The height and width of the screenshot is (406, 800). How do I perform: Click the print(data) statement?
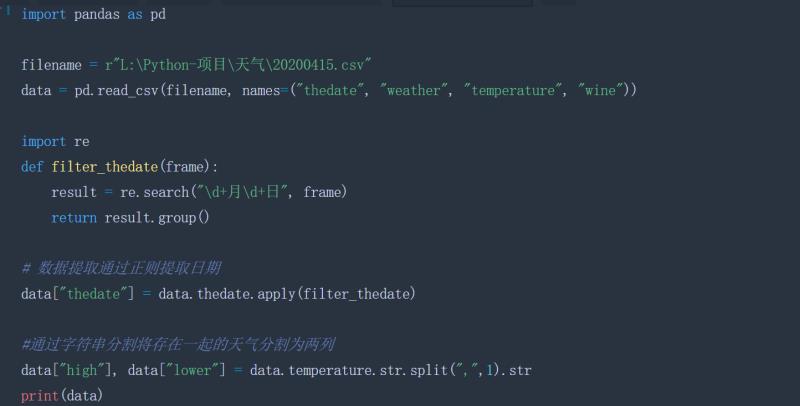click(62, 396)
